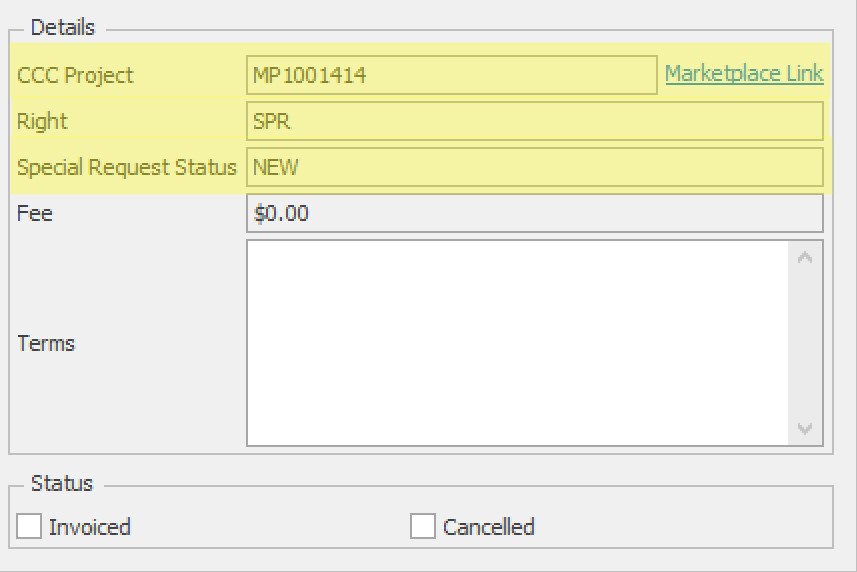Click the Terms vertical scrollbar track
The image size is (857, 572).
coord(806,342)
